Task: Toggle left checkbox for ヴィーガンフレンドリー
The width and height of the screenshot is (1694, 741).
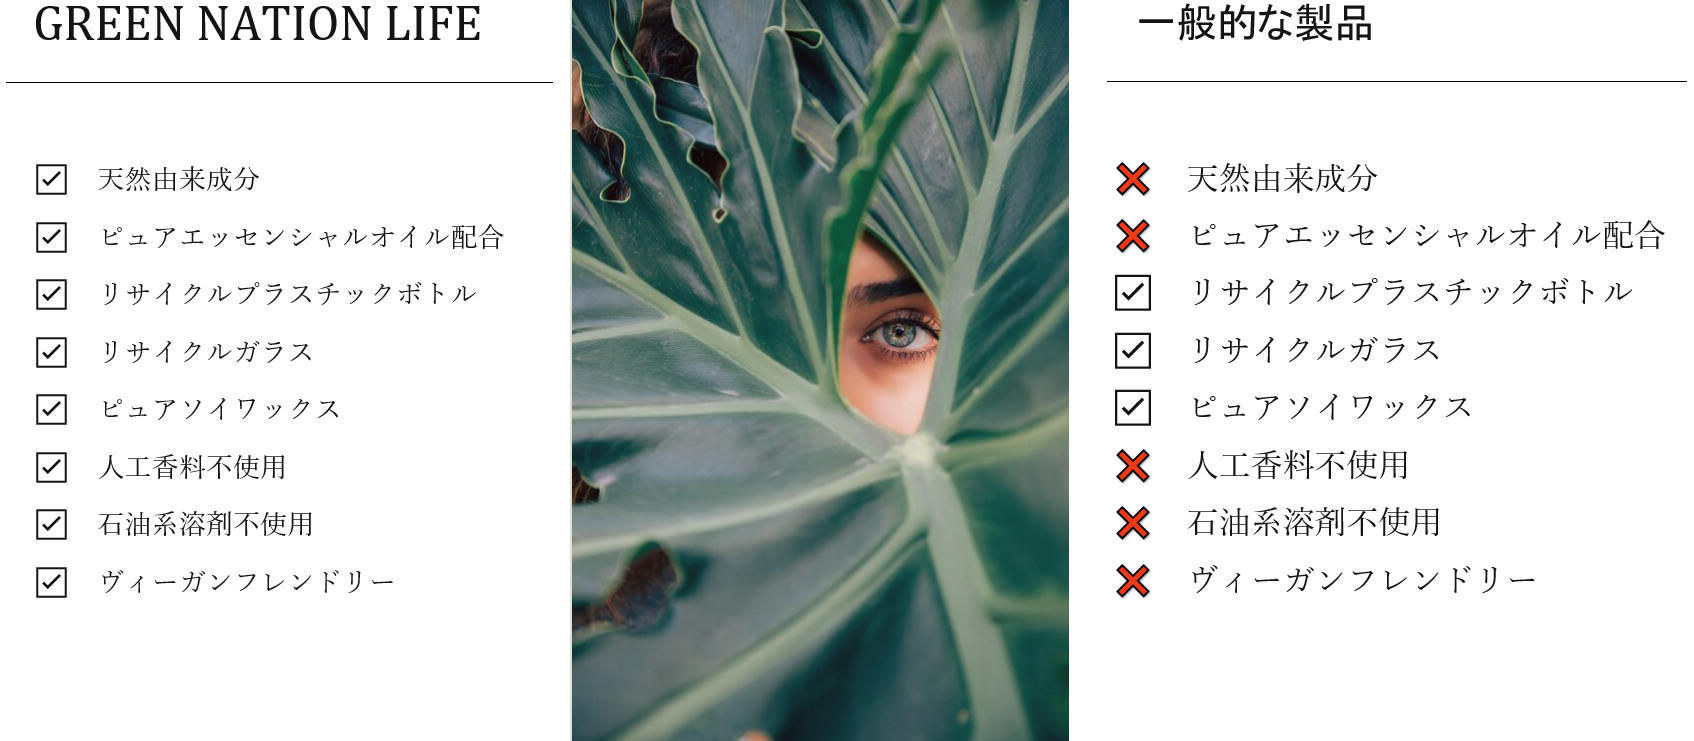Action: (x=52, y=582)
